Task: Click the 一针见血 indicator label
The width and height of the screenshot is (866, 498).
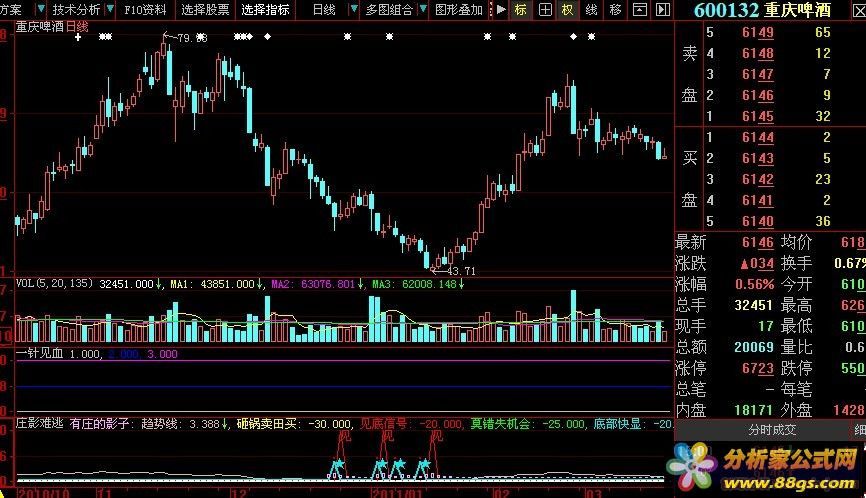Action: [39, 353]
